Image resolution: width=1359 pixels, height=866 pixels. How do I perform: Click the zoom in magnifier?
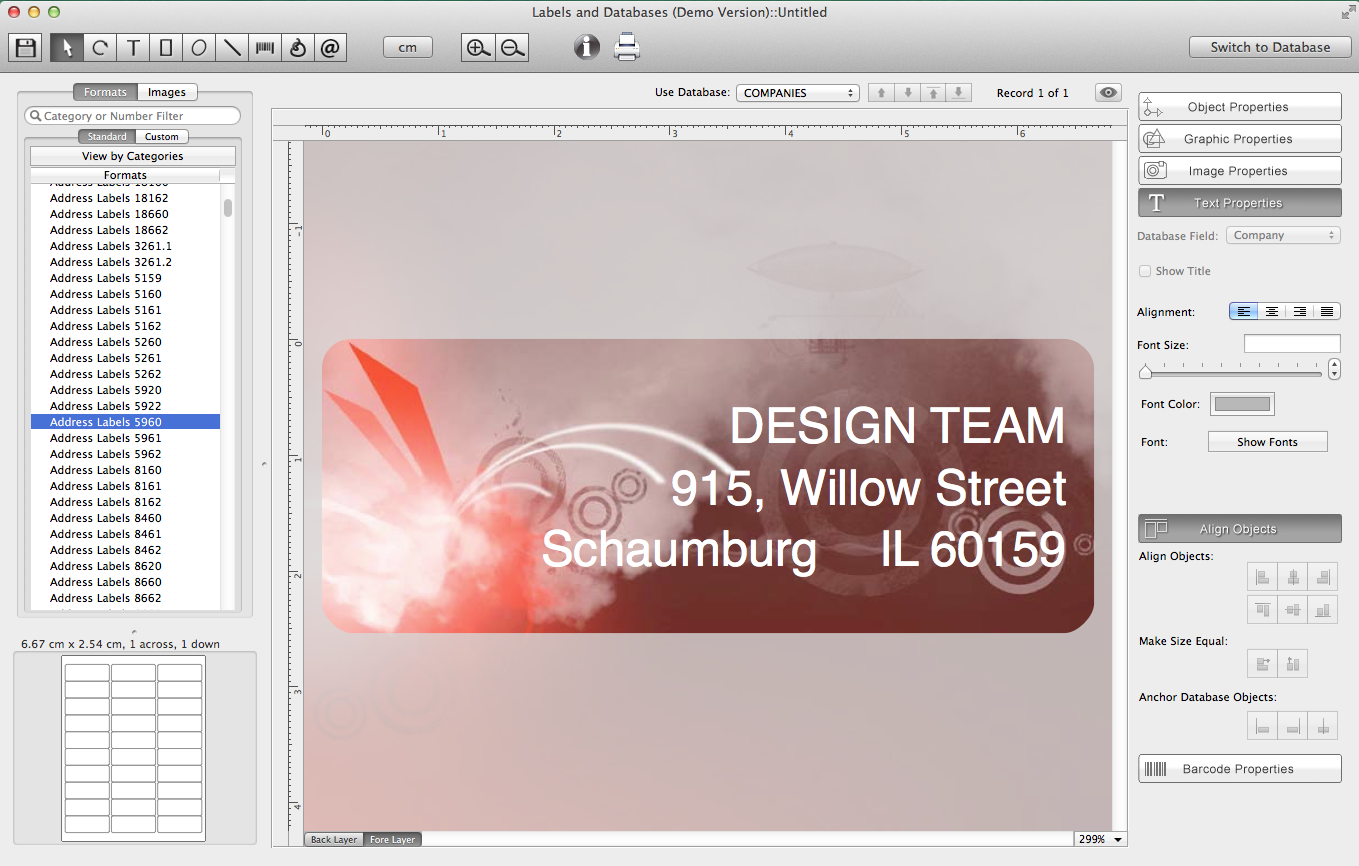click(x=478, y=47)
